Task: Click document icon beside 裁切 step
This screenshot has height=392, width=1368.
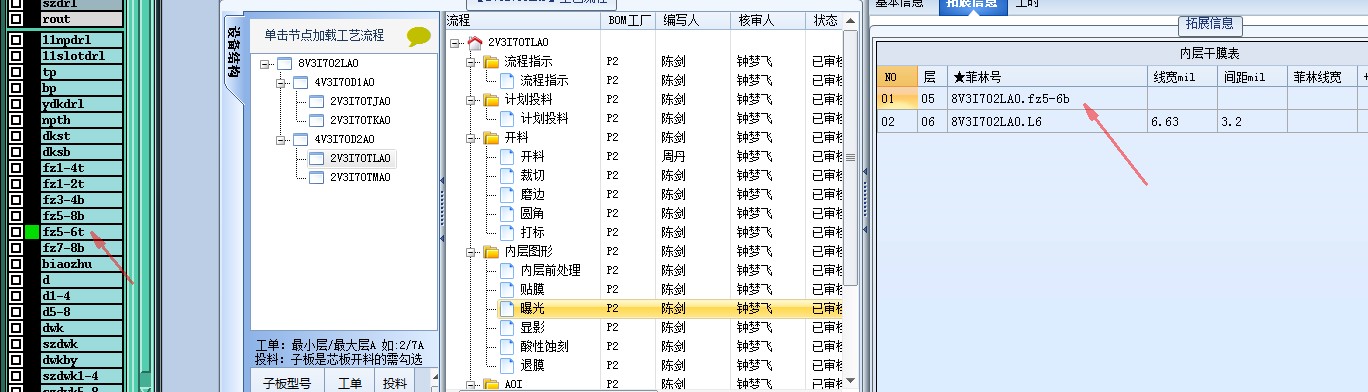Action: [x=506, y=176]
